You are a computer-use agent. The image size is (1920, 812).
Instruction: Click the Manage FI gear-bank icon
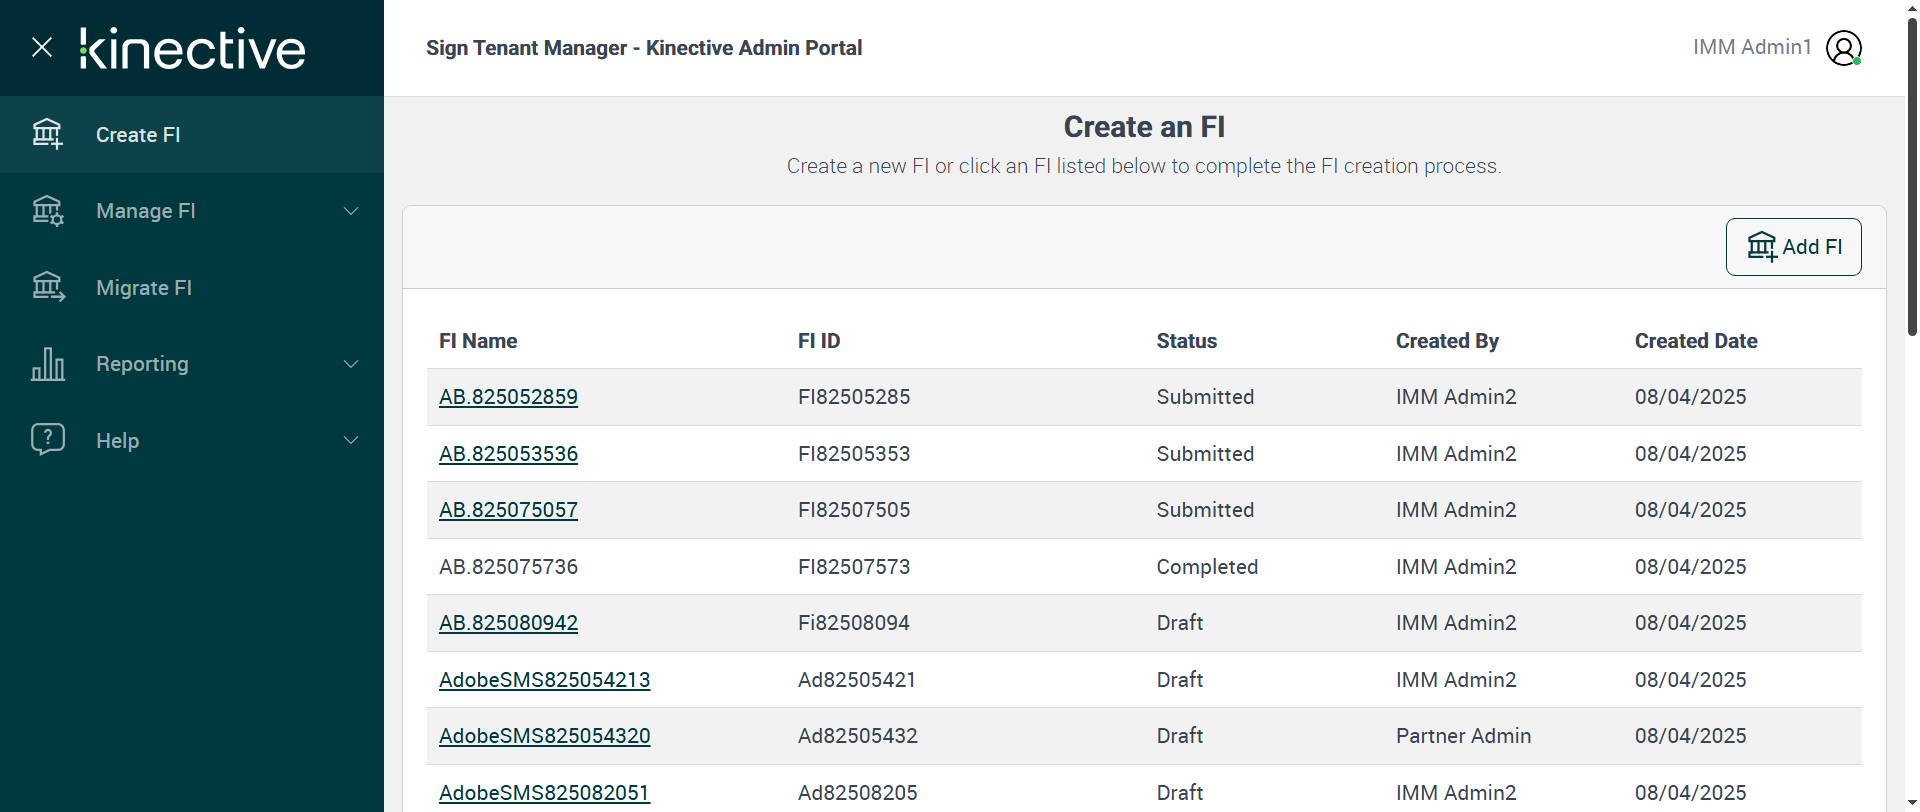48,211
